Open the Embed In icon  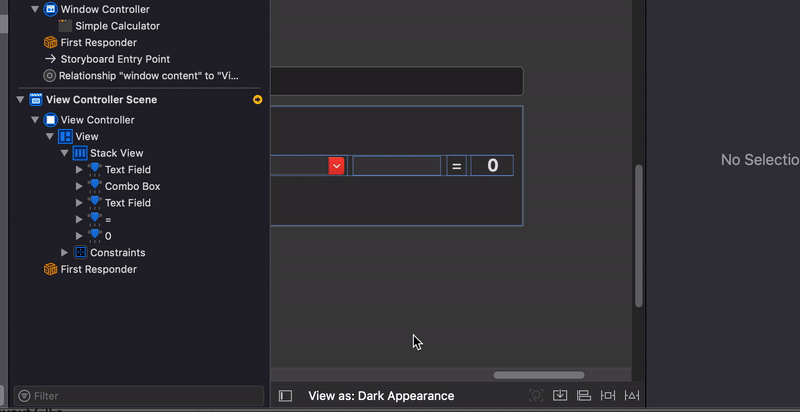[560, 395]
